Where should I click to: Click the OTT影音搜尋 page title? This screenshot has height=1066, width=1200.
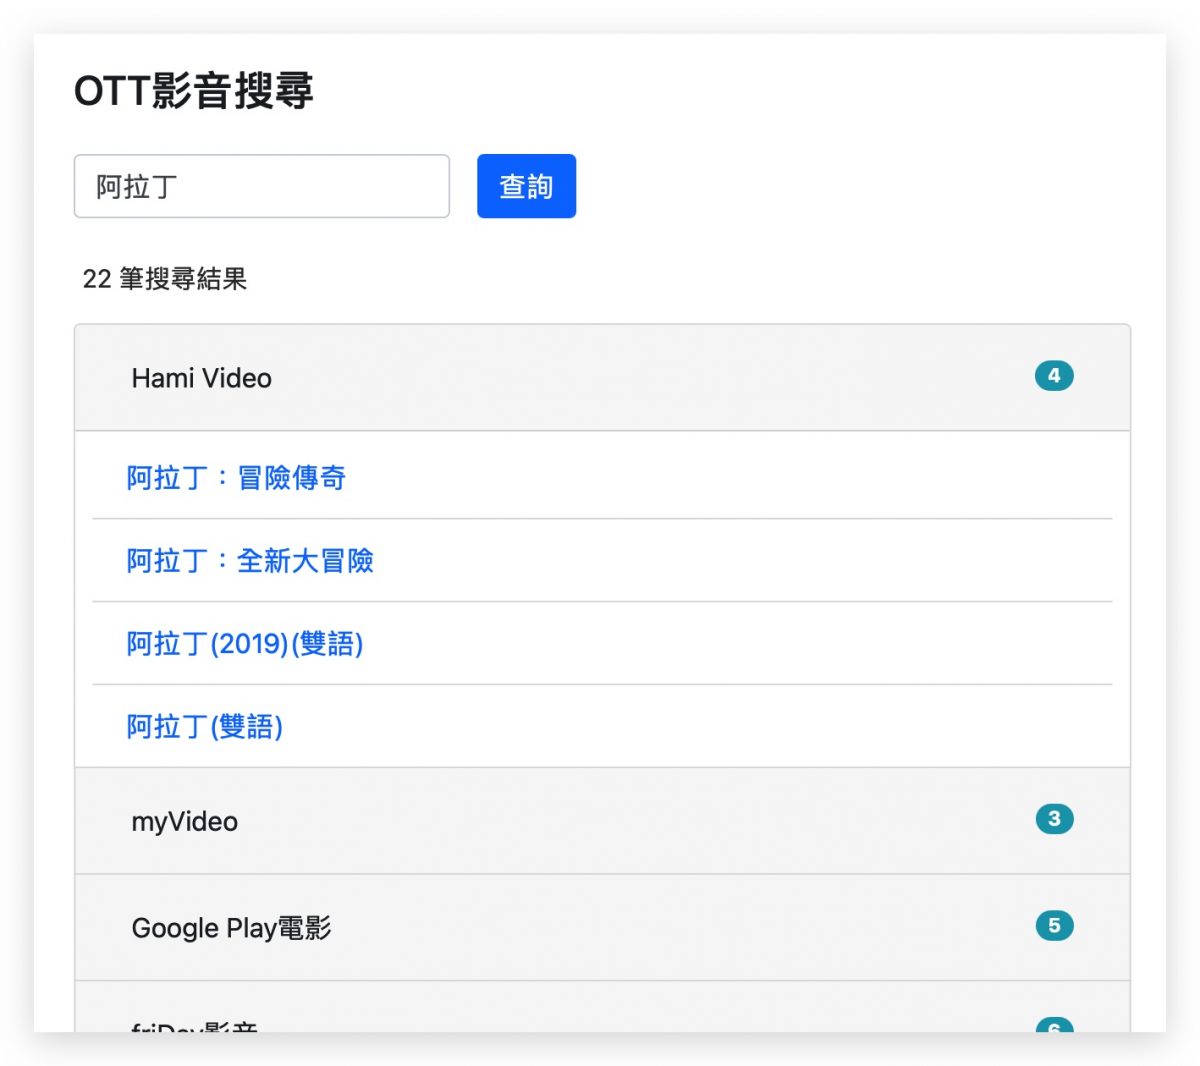(x=194, y=91)
